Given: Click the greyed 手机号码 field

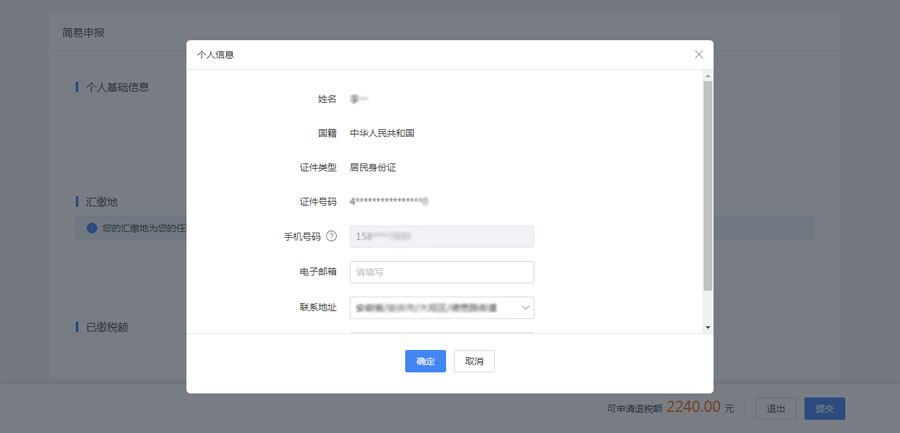Looking at the screenshot, I should tap(441, 237).
